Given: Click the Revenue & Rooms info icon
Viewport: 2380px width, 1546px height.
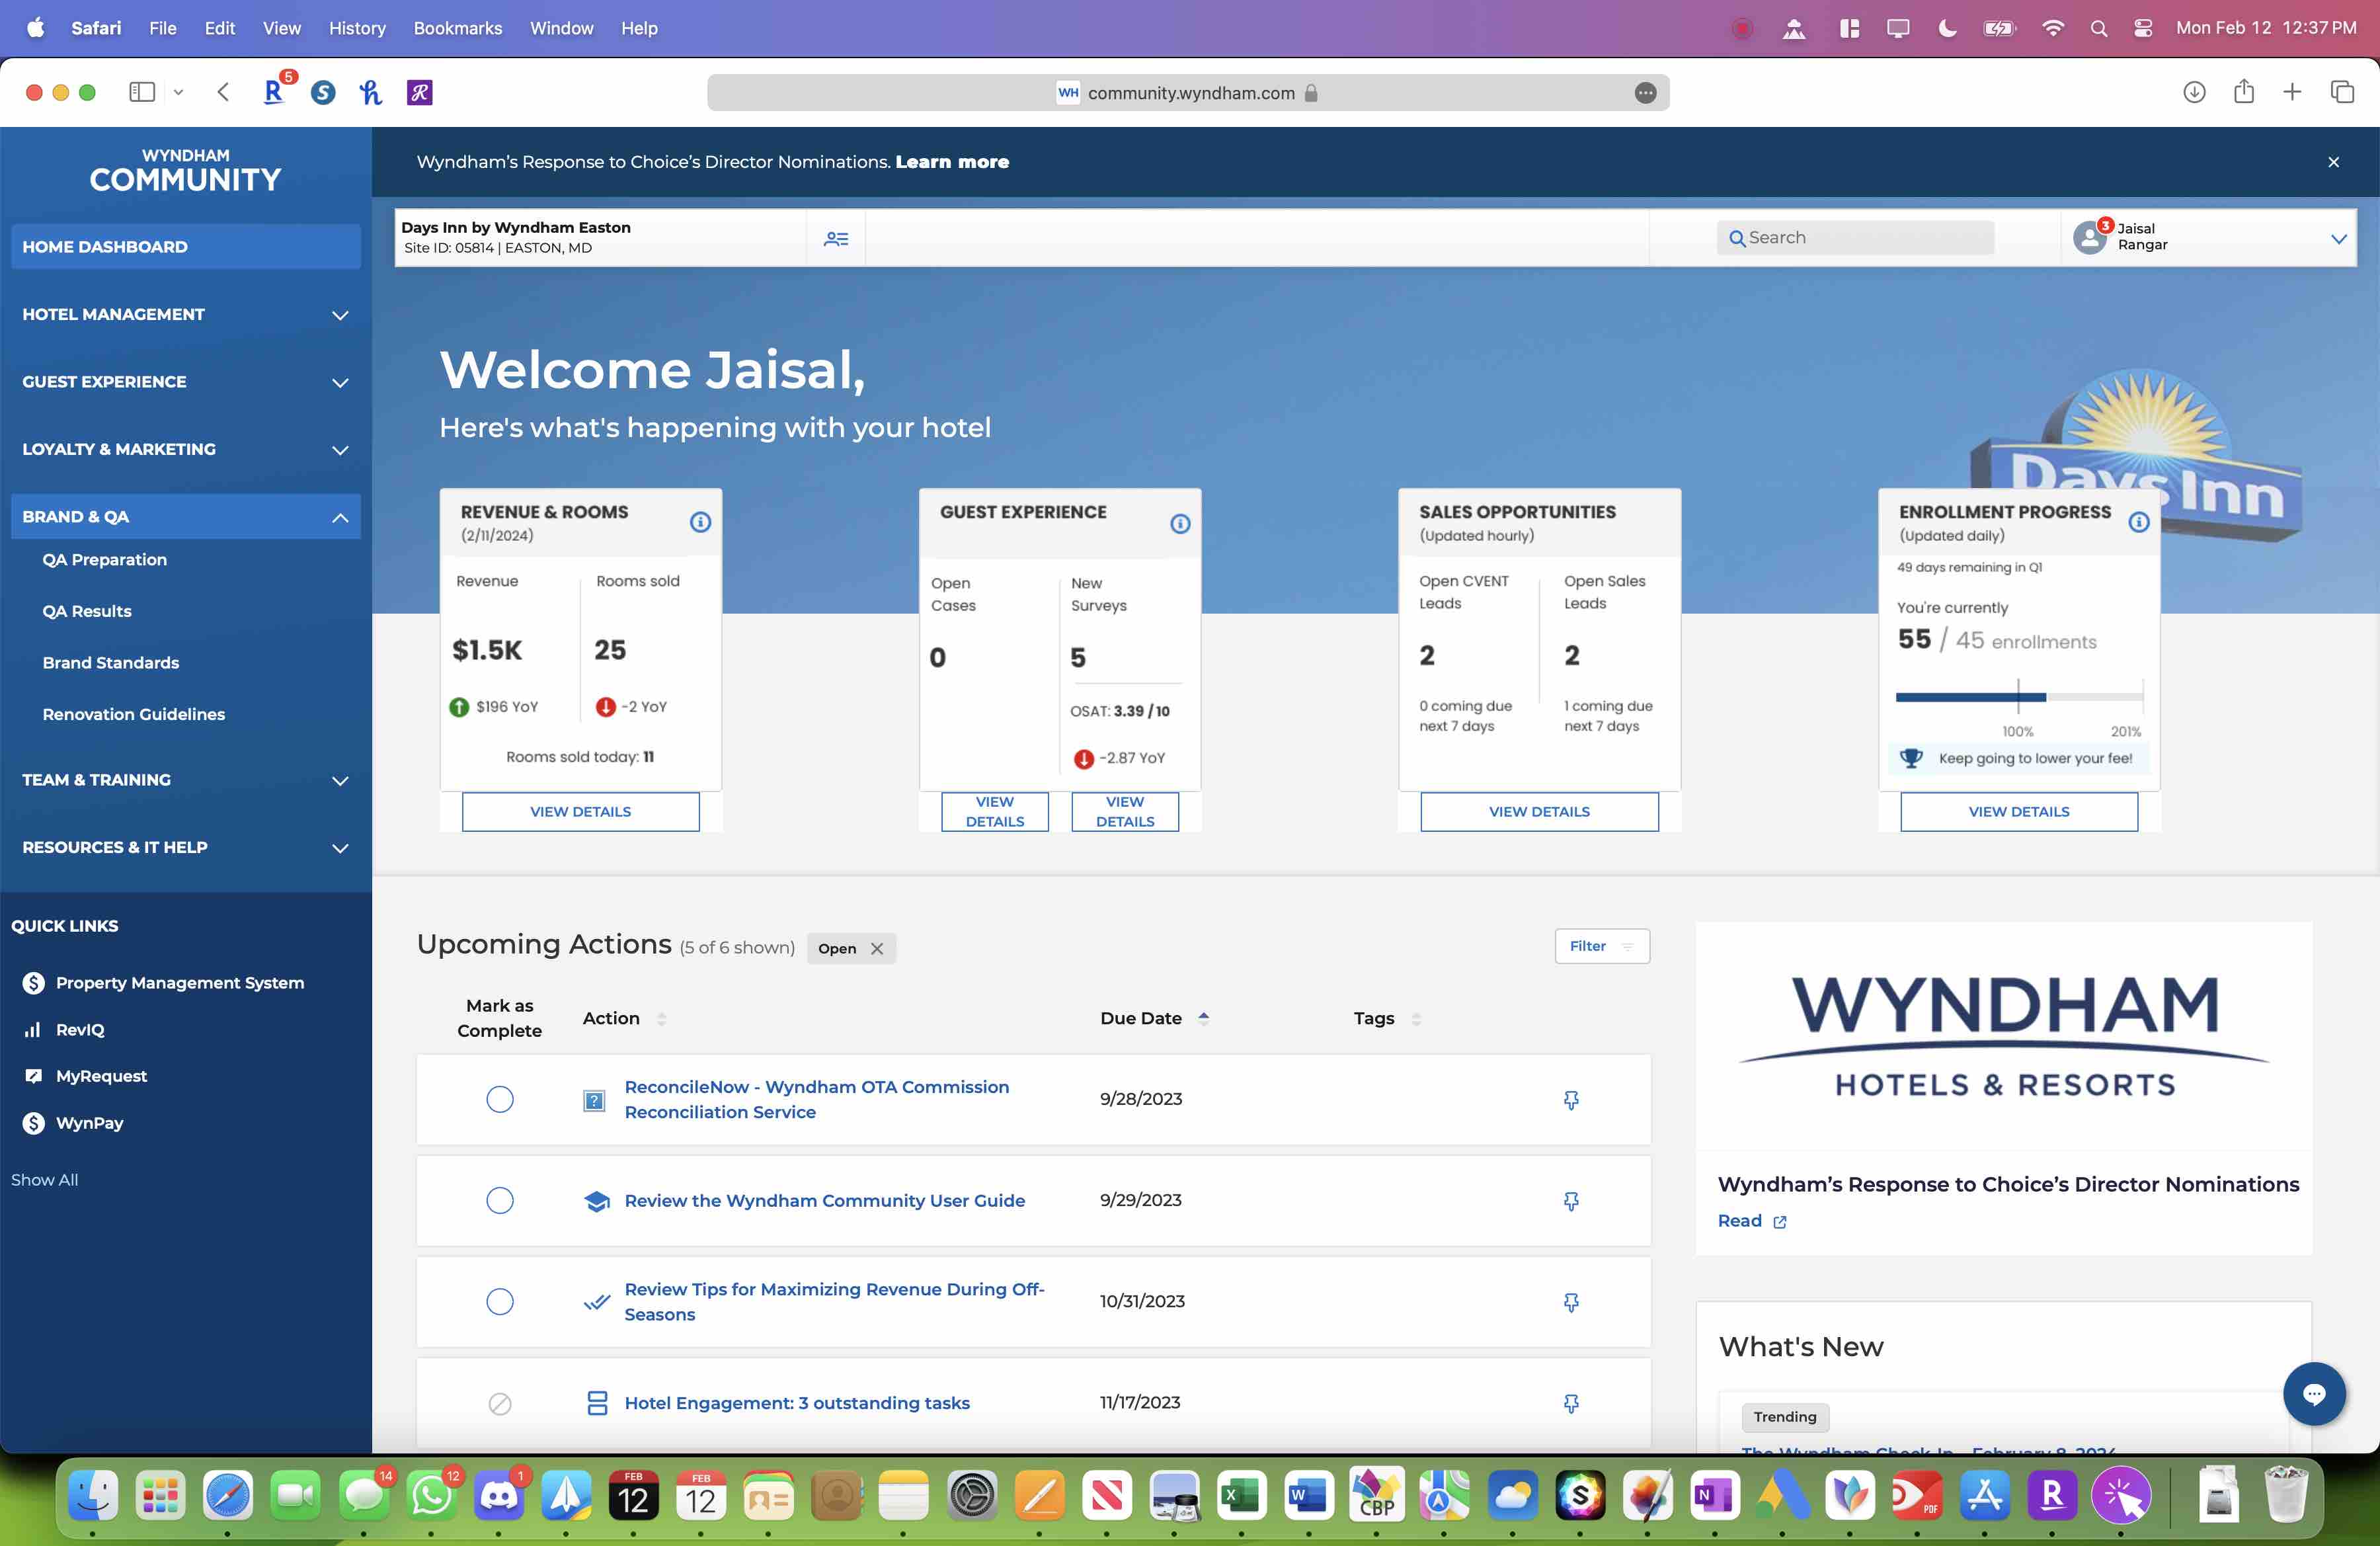Looking at the screenshot, I should point(700,522).
